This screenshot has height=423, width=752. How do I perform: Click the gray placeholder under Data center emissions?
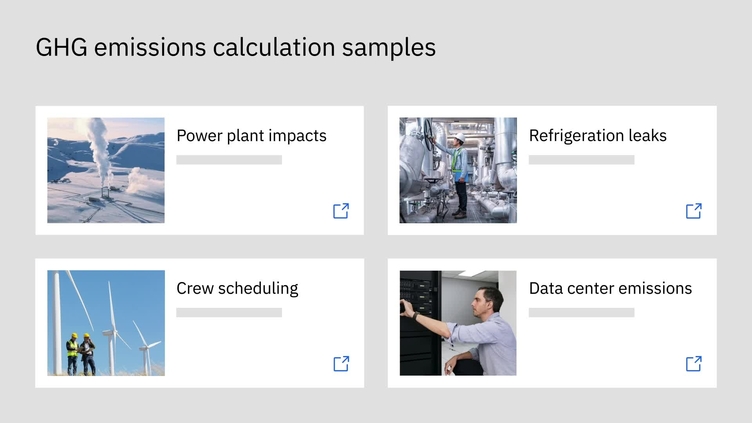pos(581,313)
